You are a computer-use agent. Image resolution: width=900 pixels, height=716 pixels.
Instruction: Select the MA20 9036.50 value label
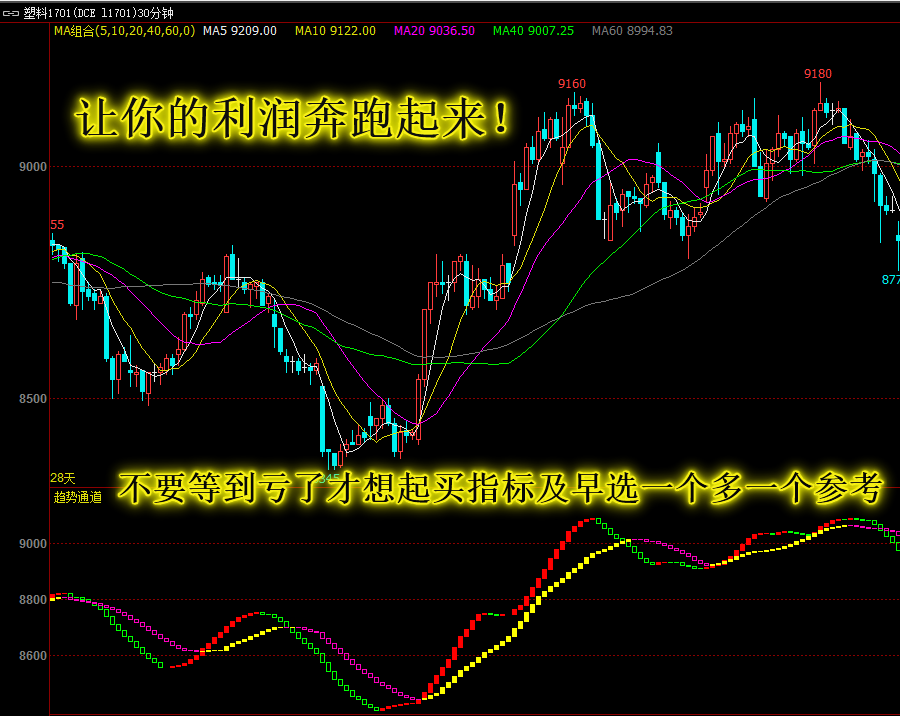pyautogui.click(x=434, y=31)
